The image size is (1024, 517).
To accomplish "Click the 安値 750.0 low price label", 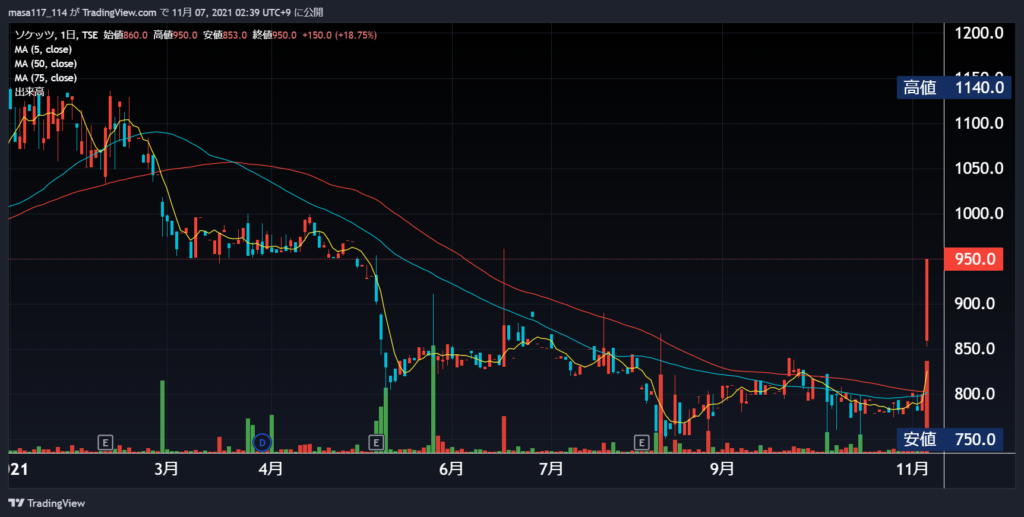I will (x=950, y=439).
